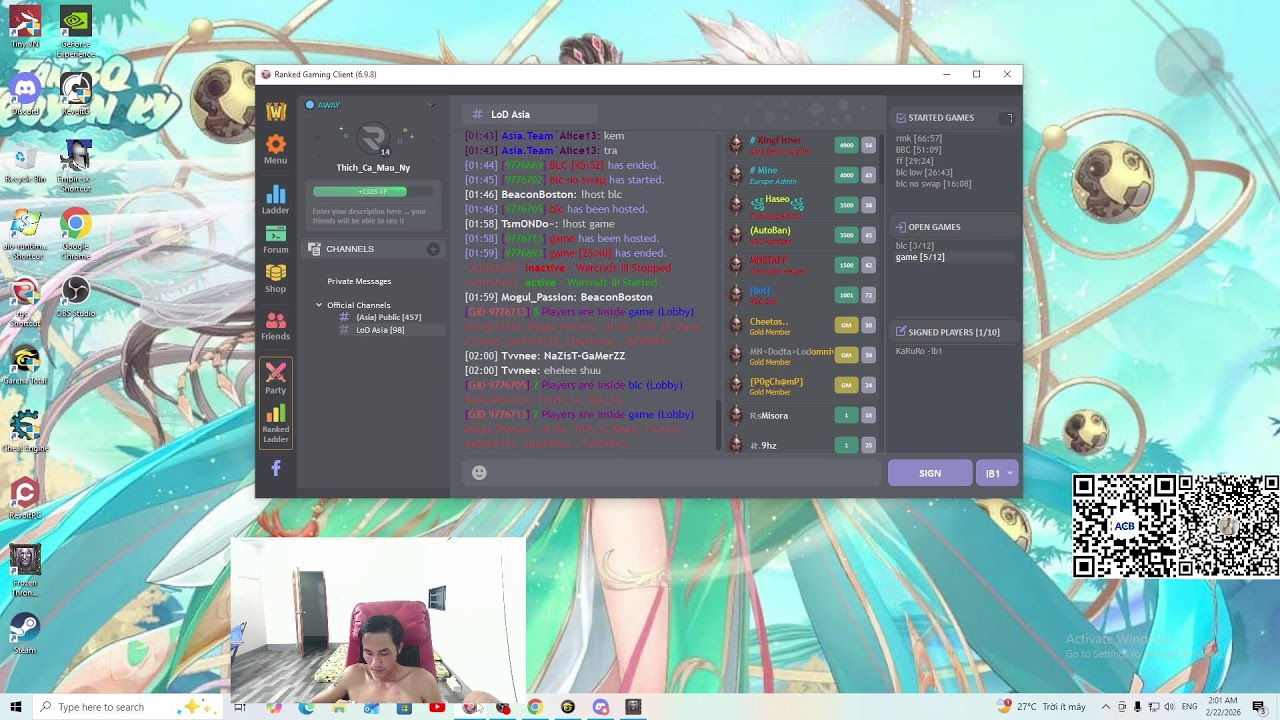
Task: Add a channel with the plus icon
Action: 433,249
